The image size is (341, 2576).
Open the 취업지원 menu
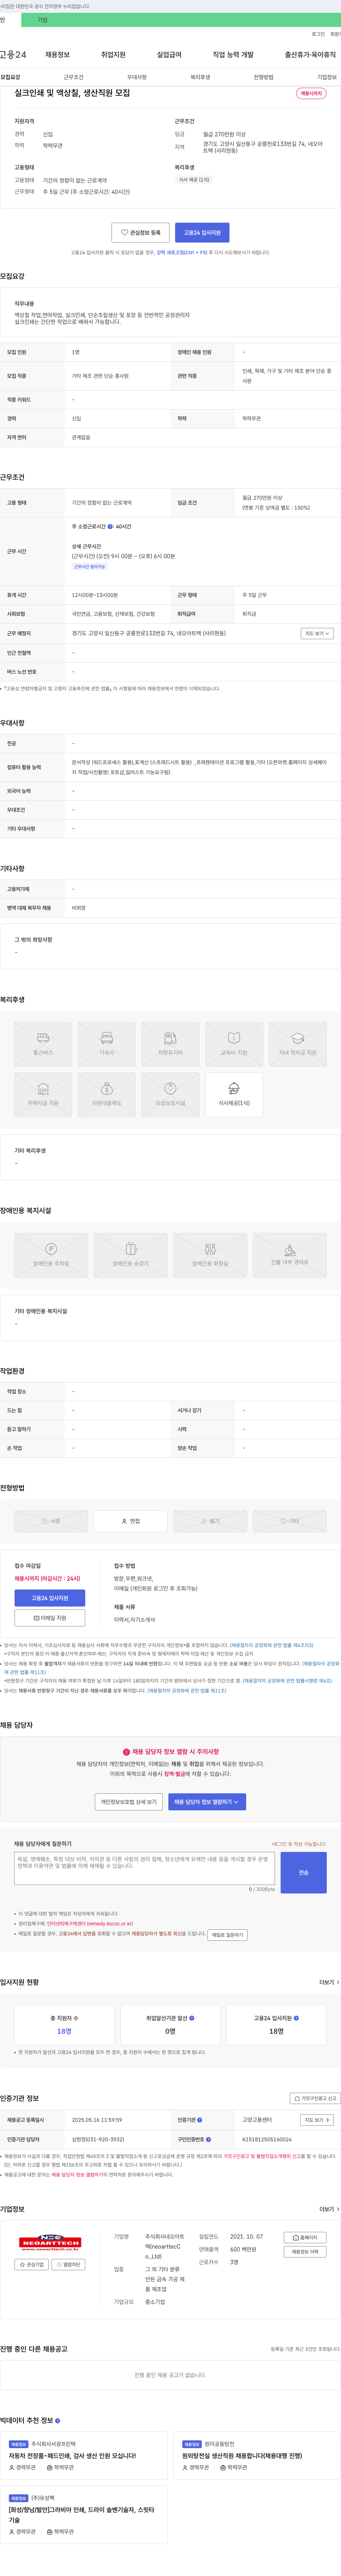click(x=113, y=55)
